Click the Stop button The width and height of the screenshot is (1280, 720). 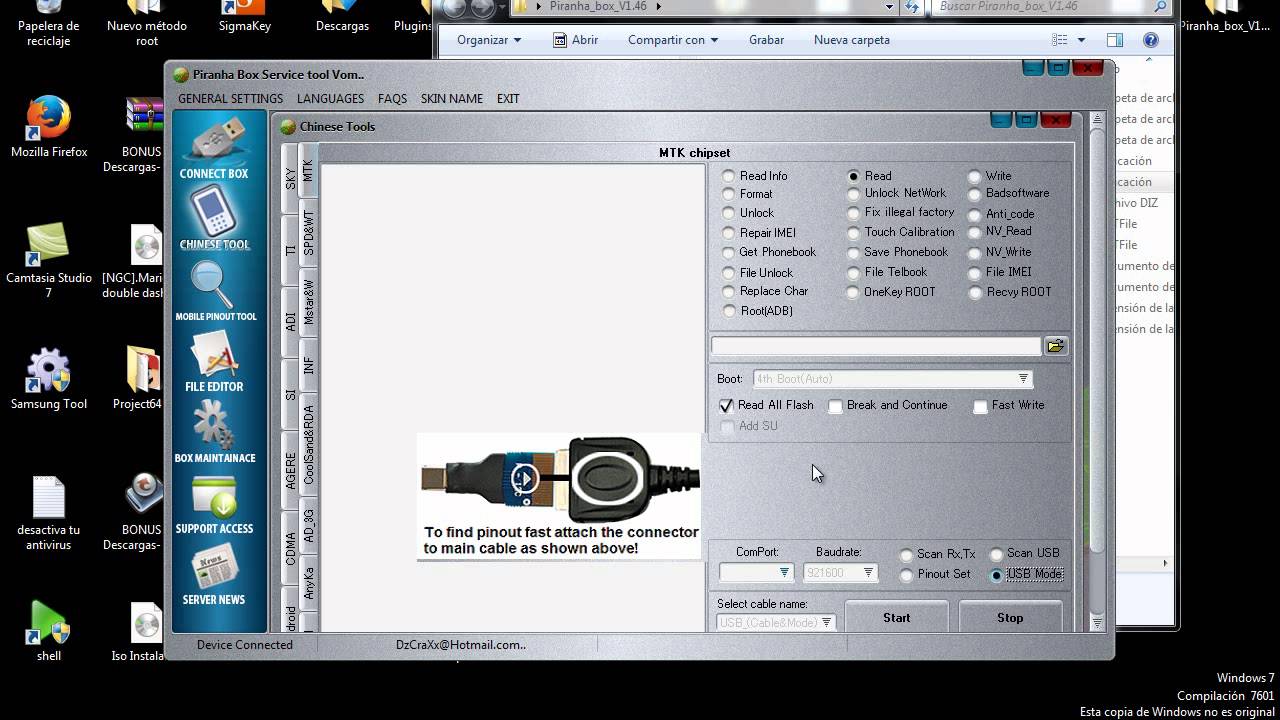[1010, 617]
